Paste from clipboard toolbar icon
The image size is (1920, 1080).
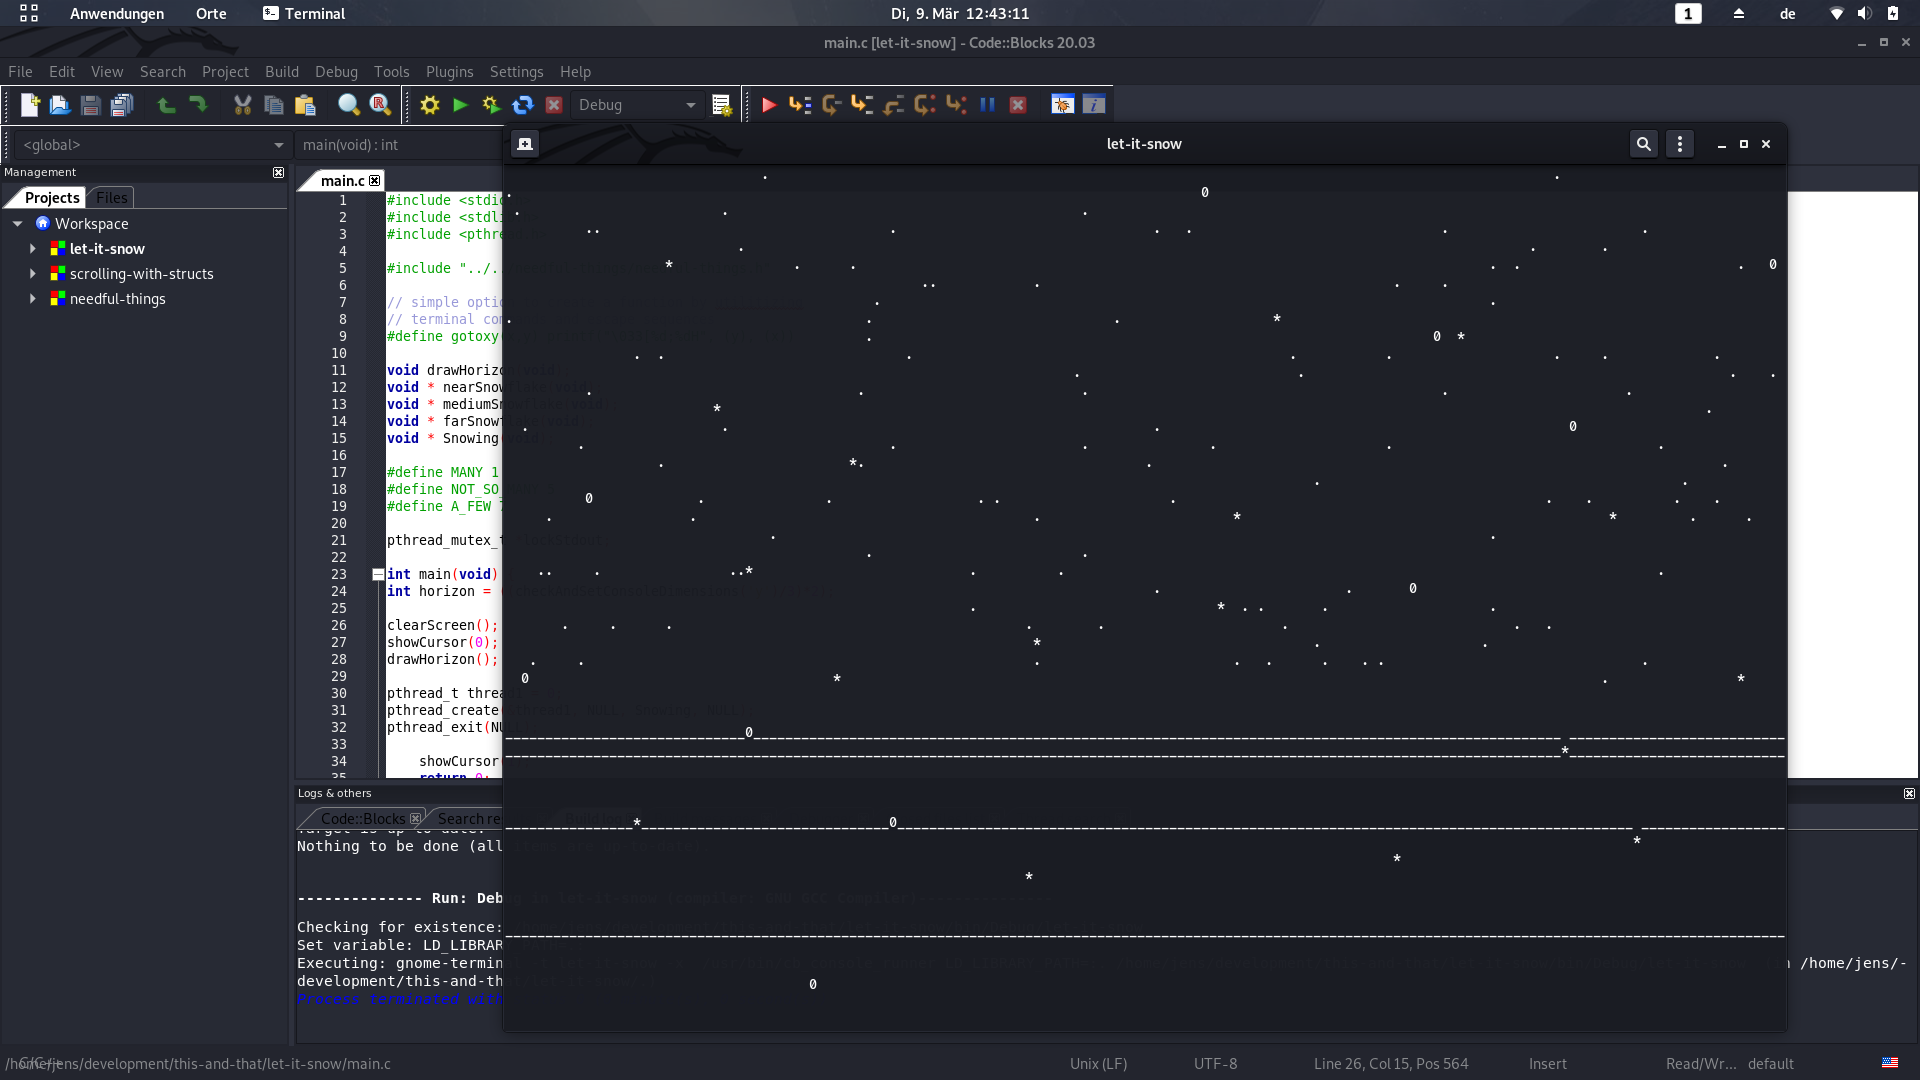(305, 105)
